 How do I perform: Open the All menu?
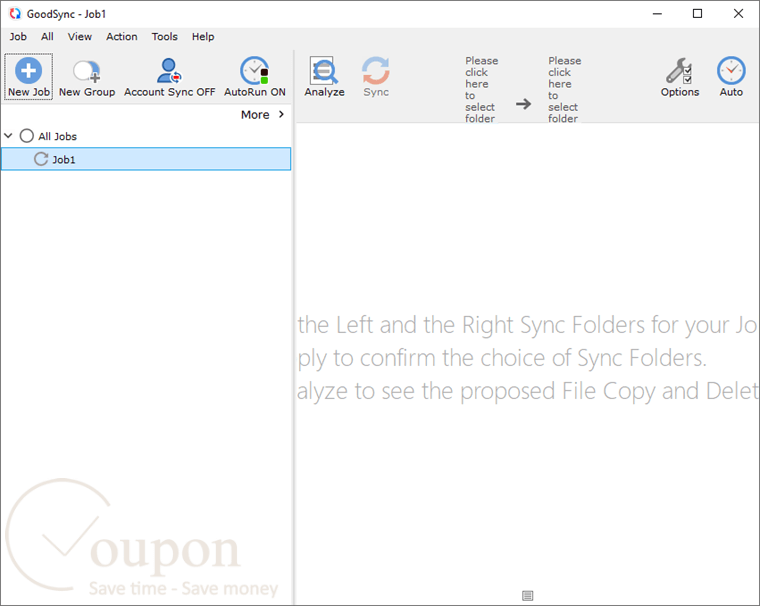(47, 36)
